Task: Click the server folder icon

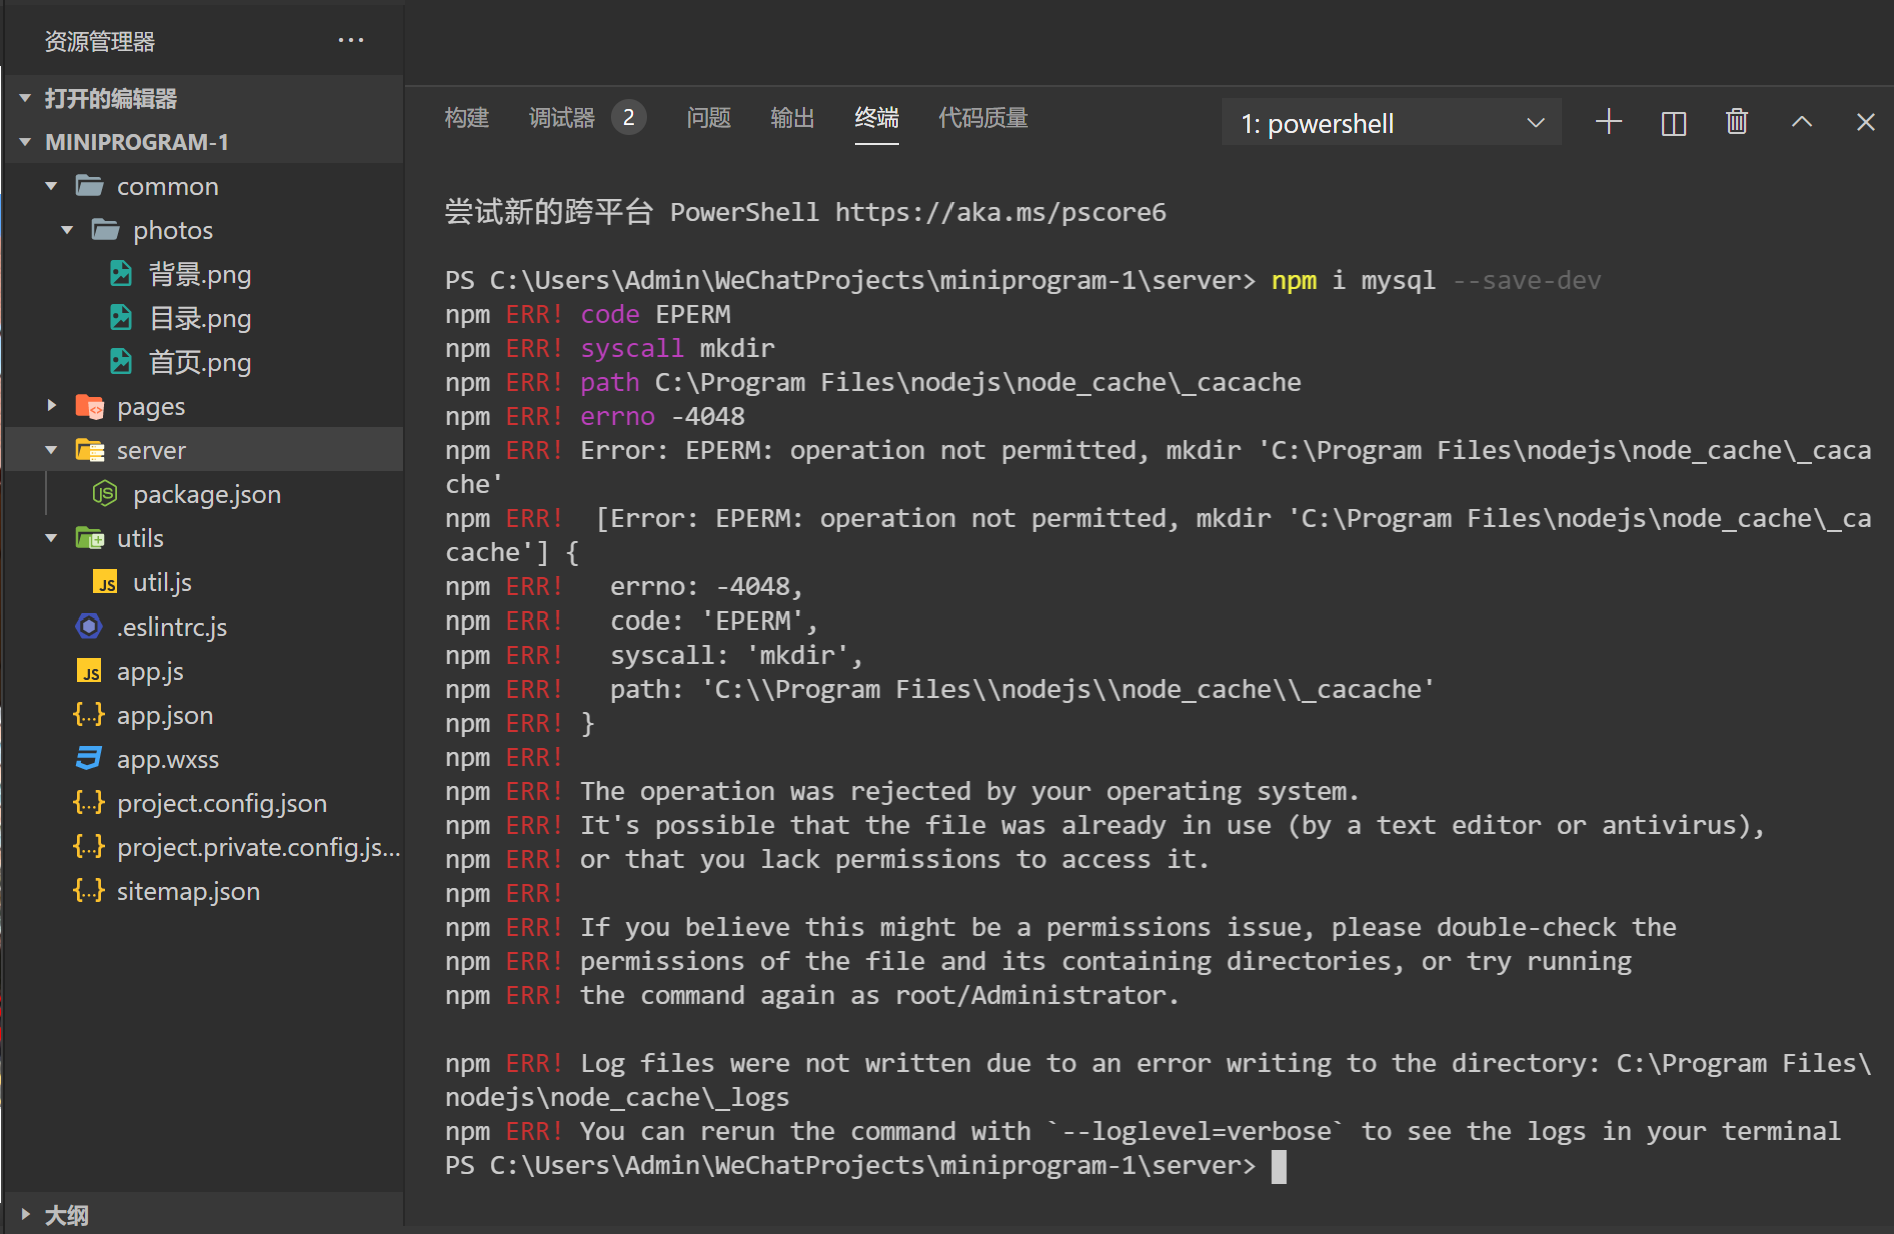Action: [x=90, y=450]
